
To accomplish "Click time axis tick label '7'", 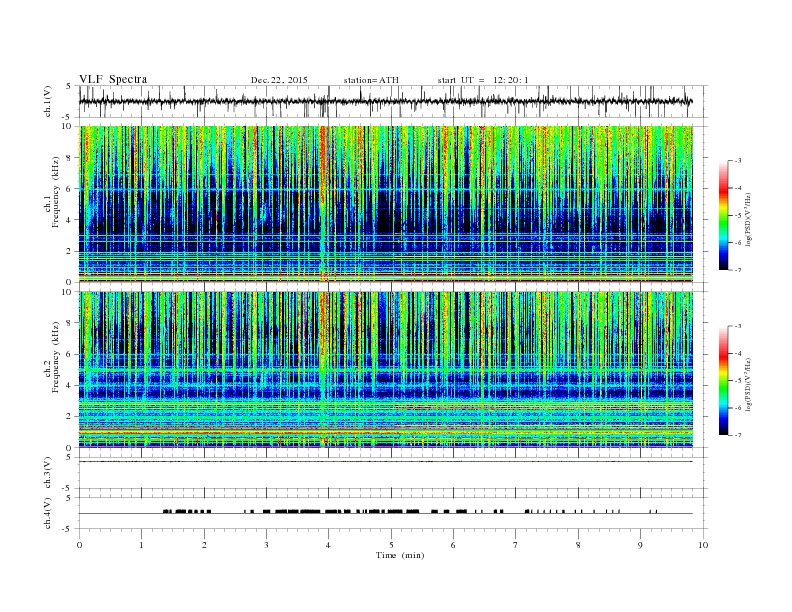I will tap(516, 545).
